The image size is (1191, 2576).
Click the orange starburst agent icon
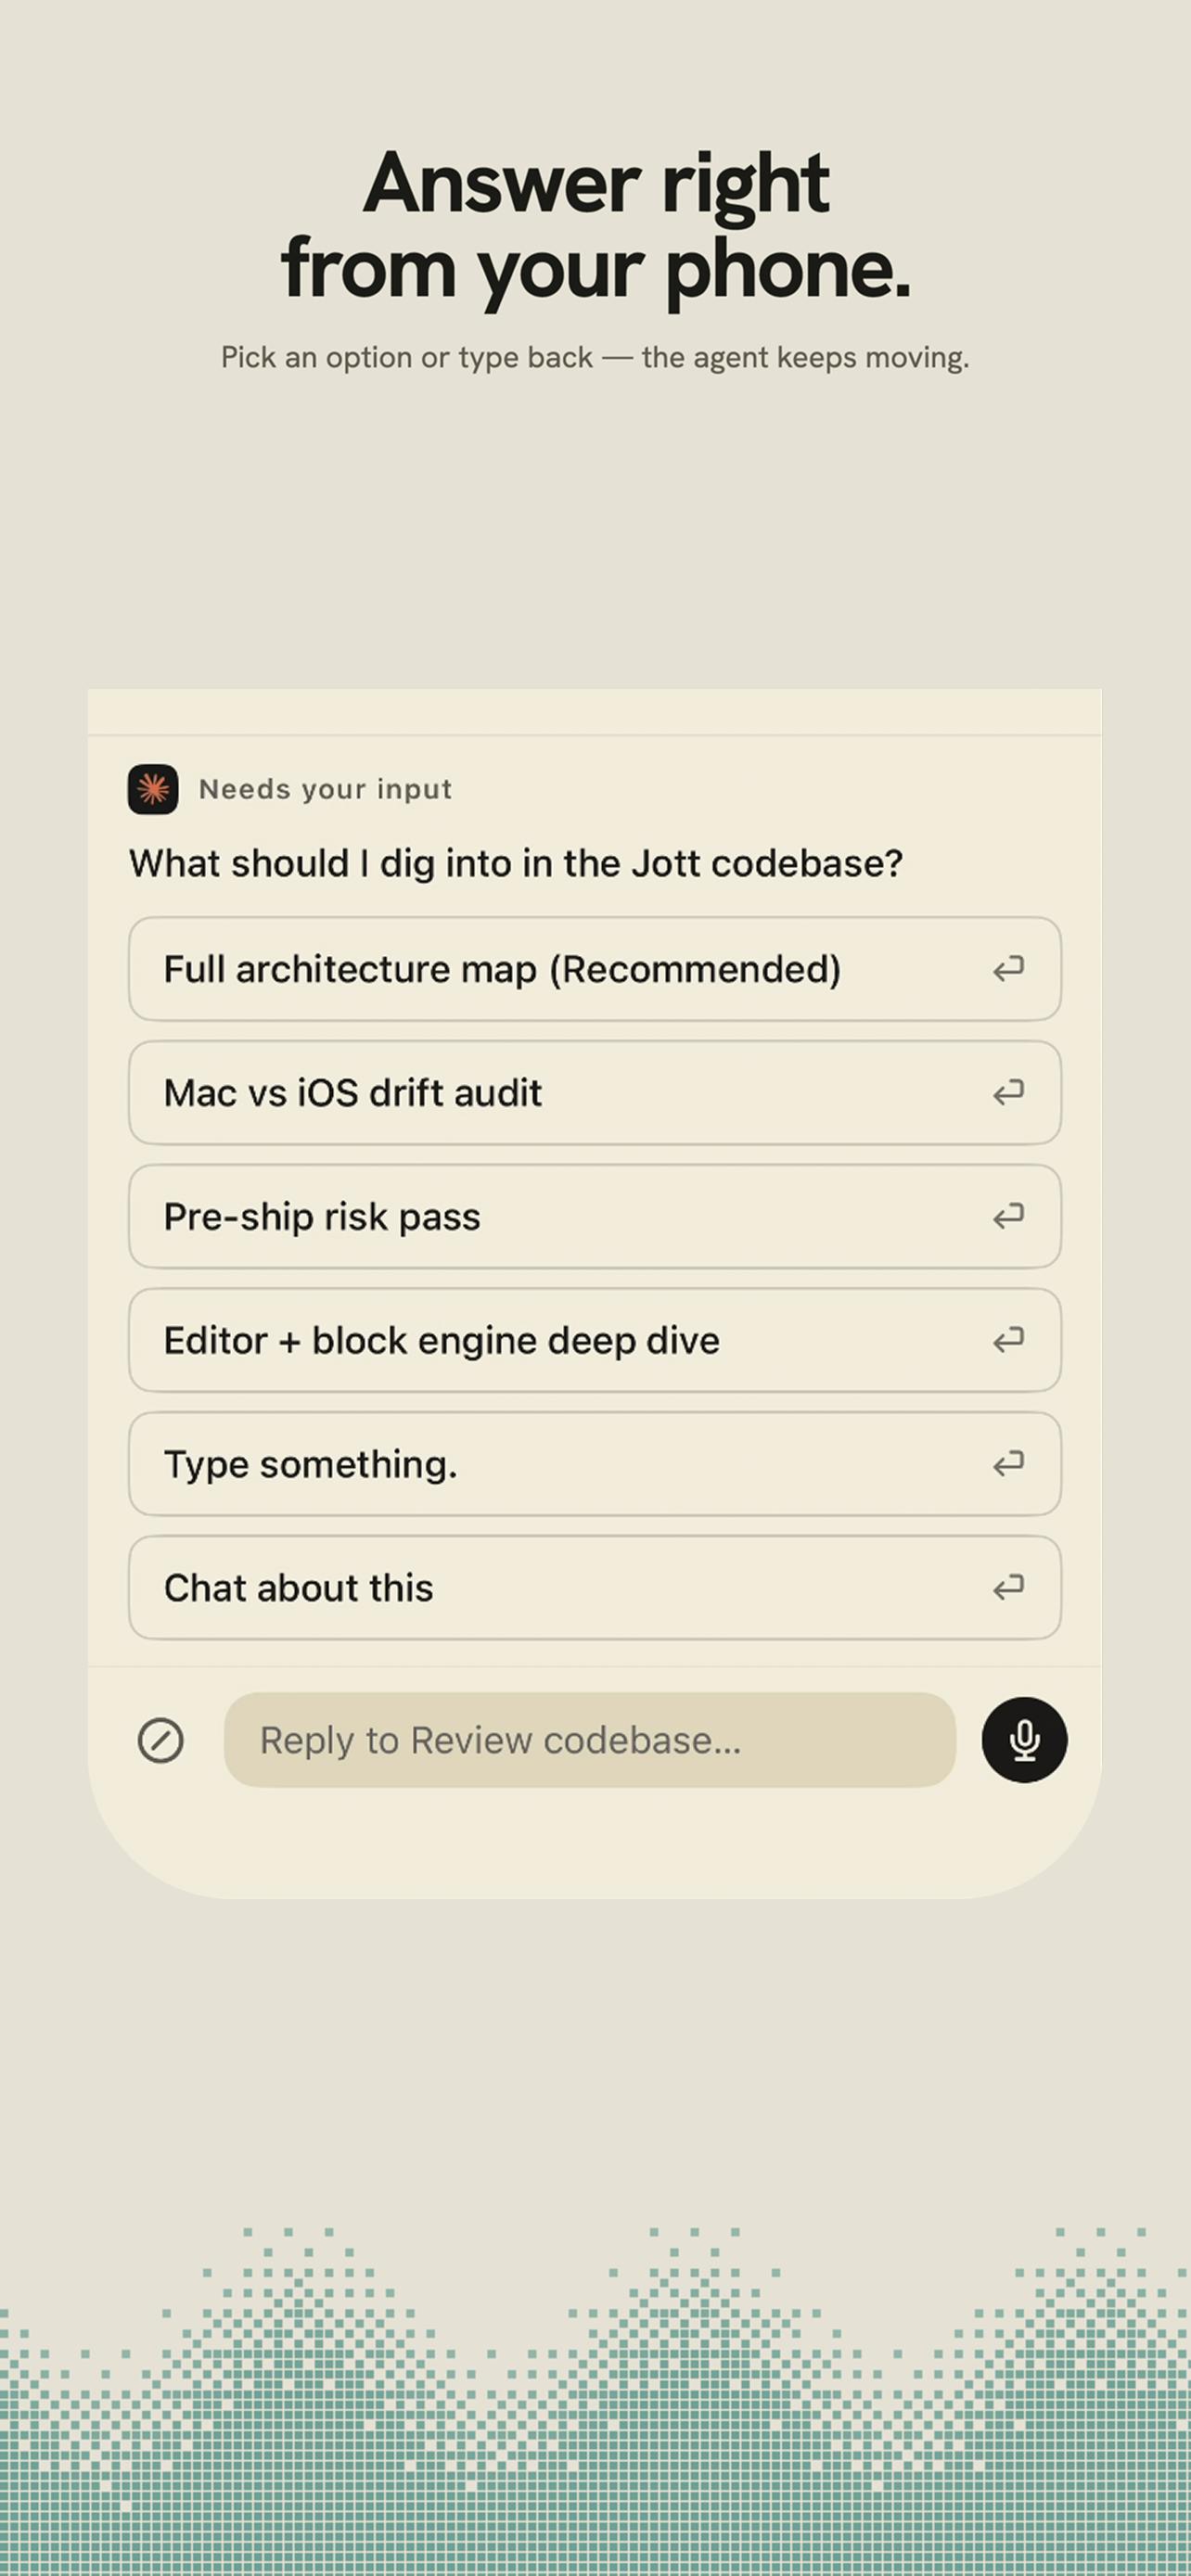point(153,789)
